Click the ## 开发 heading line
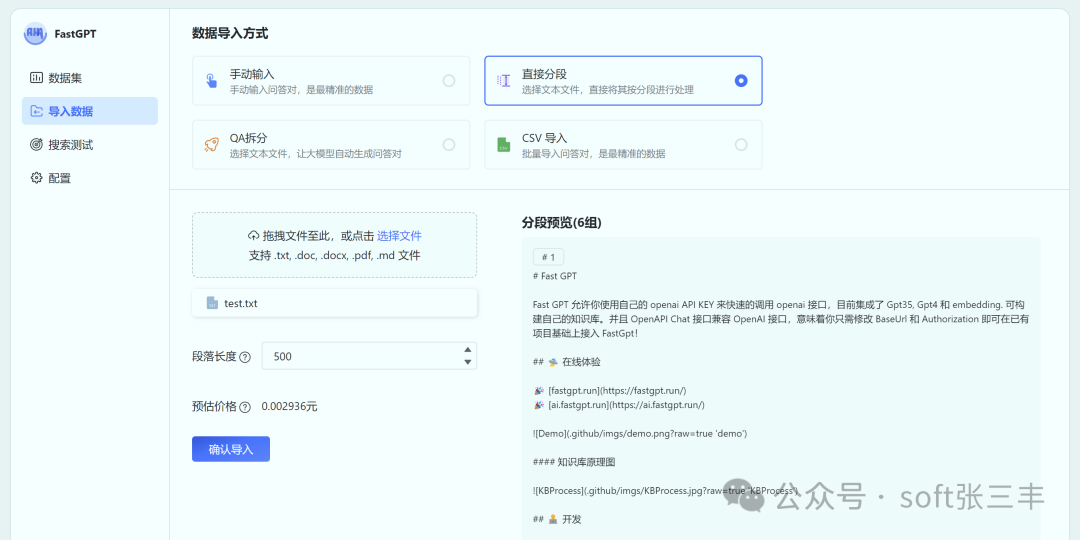1080x540 pixels. pos(557,519)
